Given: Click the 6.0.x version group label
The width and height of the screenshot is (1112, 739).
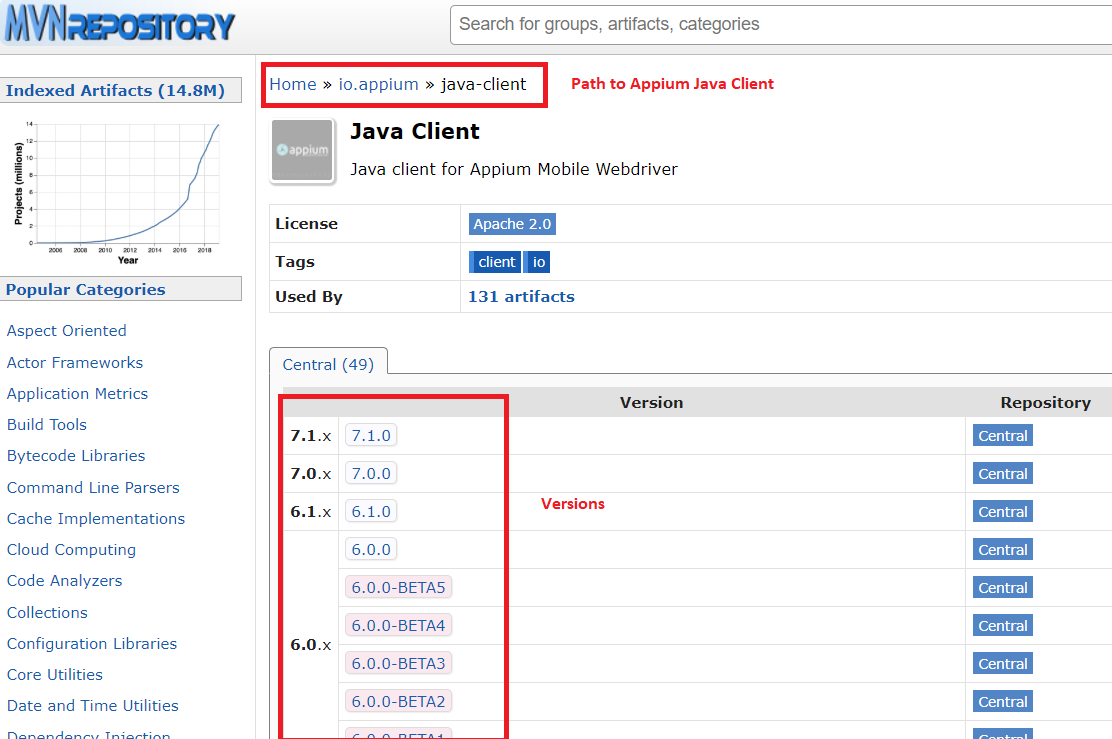Looking at the screenshot, I should [x=311, y=645].
